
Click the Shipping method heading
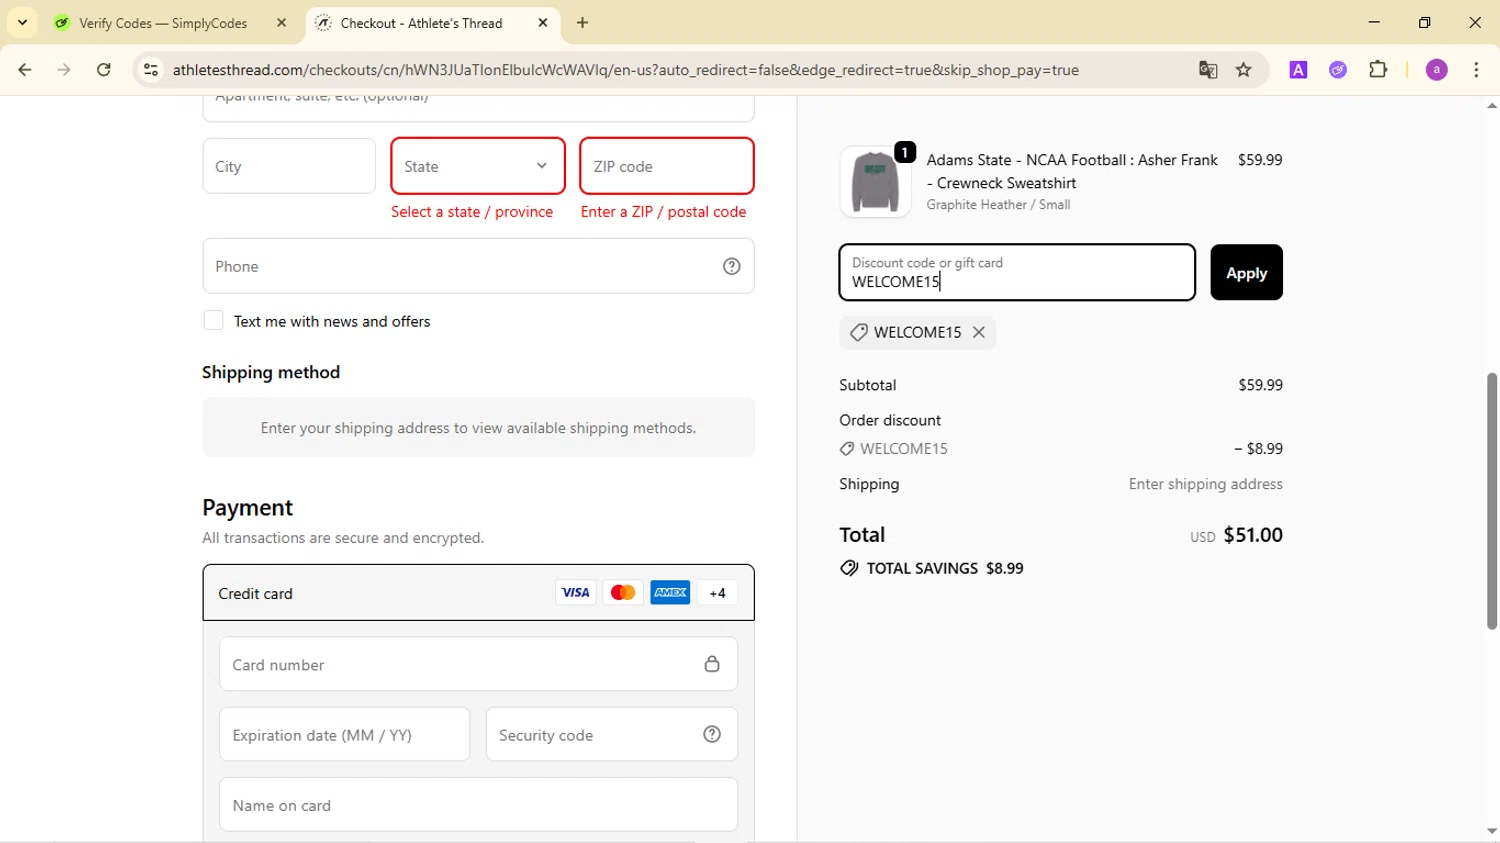(271, 372)
